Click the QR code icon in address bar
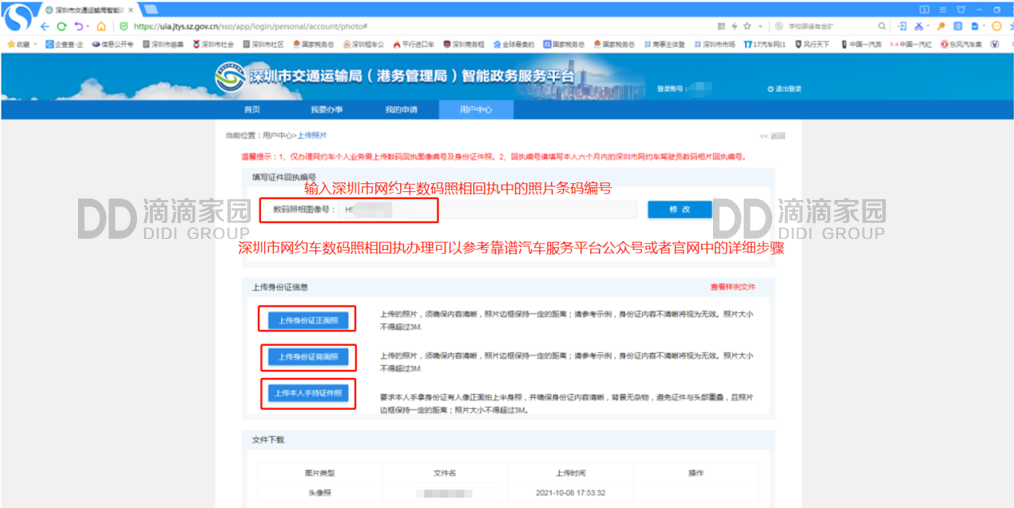The height and width of the screenshot is (508, 1014). coord(722,26)
